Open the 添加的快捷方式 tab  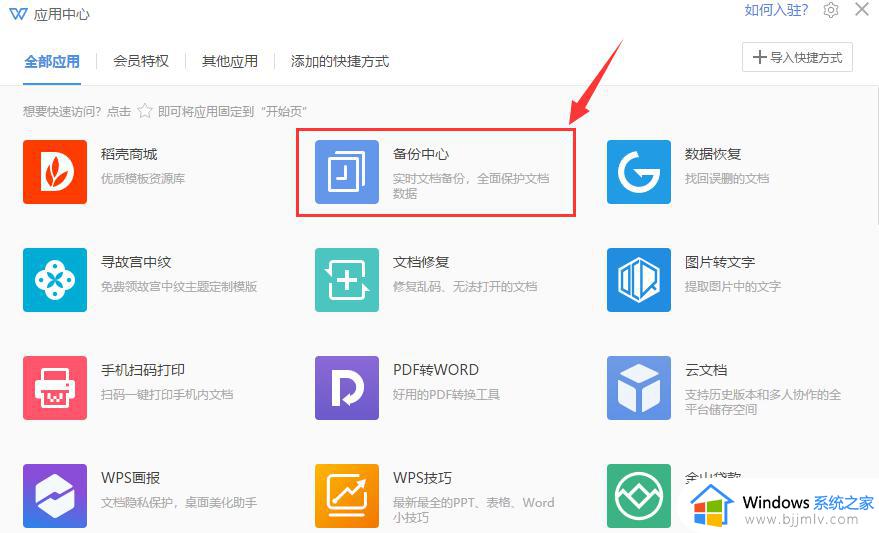click(x=340, y=61)
